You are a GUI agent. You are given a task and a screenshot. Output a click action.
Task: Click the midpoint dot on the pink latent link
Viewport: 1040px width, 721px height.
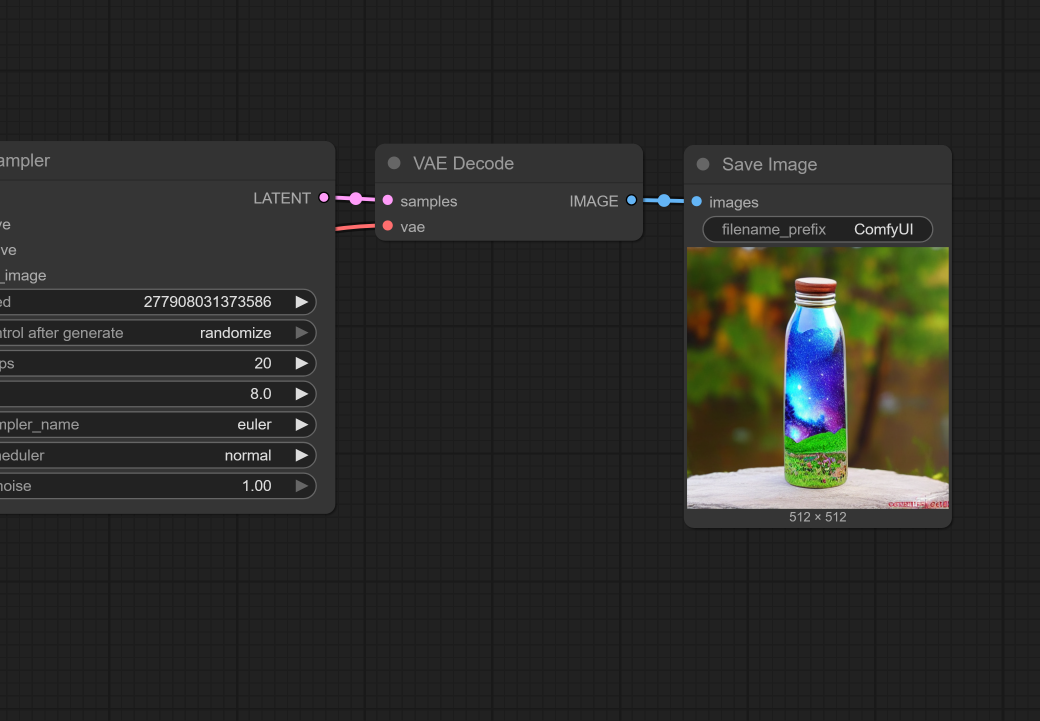(356, 198)
